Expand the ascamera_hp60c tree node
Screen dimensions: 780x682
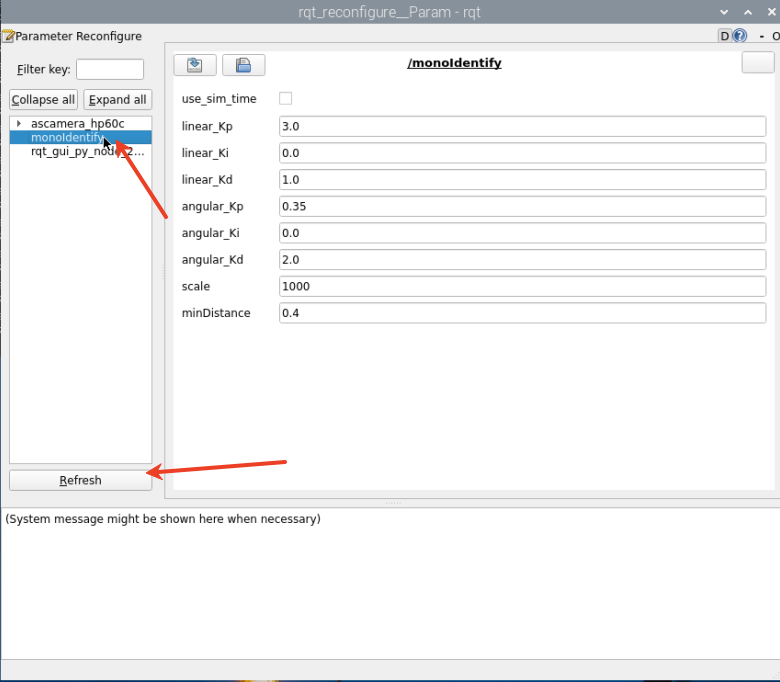pos(19,123)
